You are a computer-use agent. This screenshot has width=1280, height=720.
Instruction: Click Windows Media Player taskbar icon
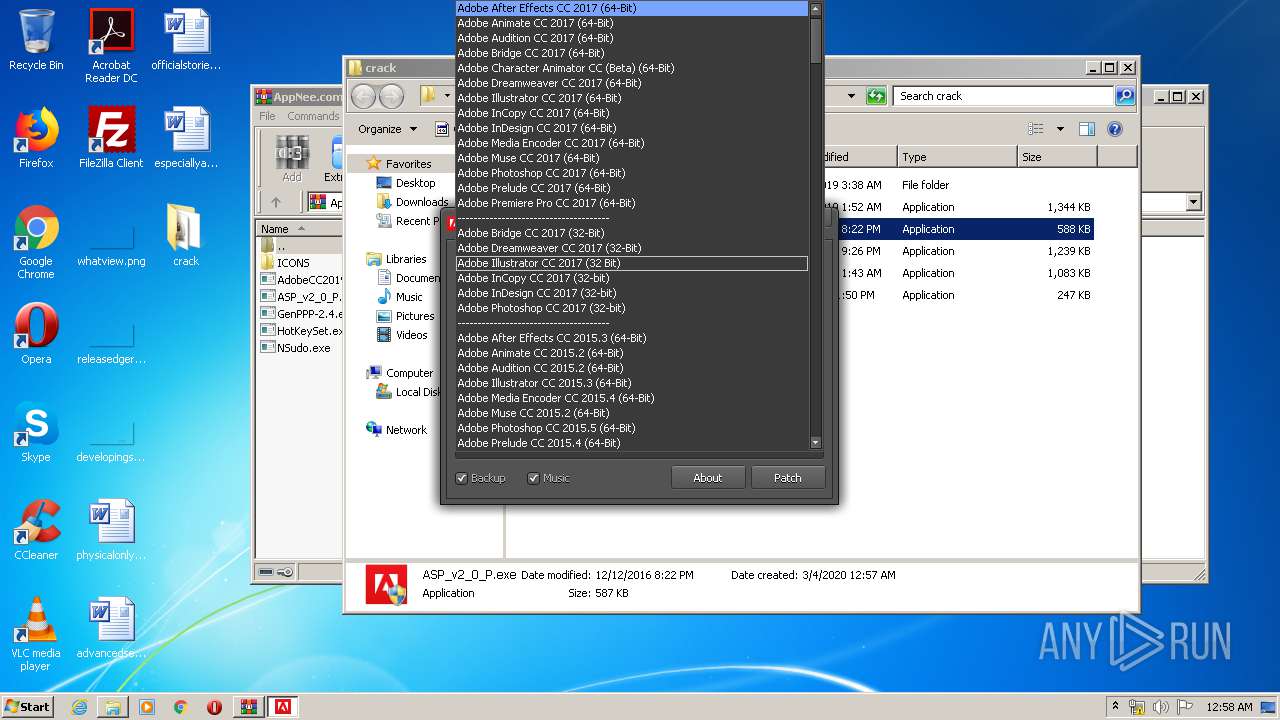147,707
